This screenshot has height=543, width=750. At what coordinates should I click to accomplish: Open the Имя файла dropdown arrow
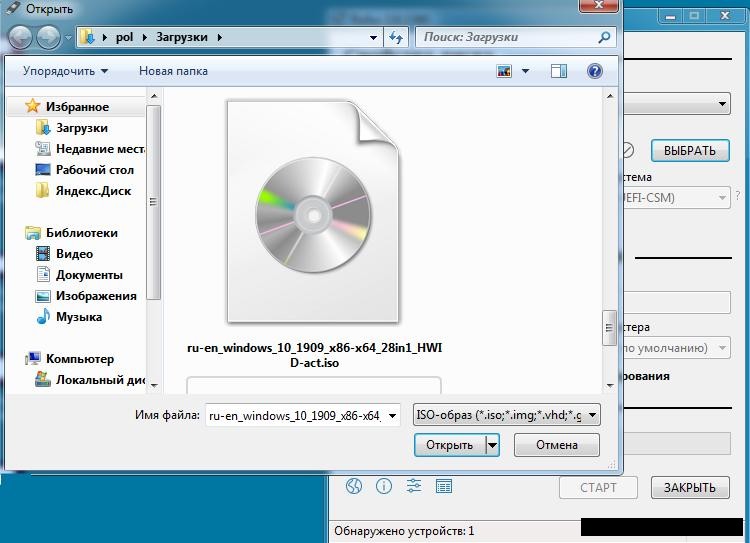tap(392, 415)
